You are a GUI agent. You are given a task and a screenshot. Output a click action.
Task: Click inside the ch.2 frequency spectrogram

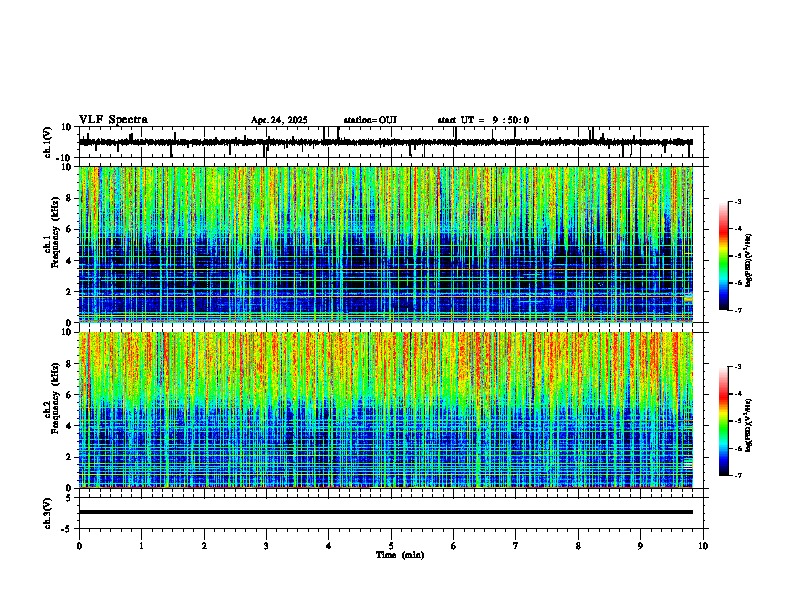pos(386,410)
